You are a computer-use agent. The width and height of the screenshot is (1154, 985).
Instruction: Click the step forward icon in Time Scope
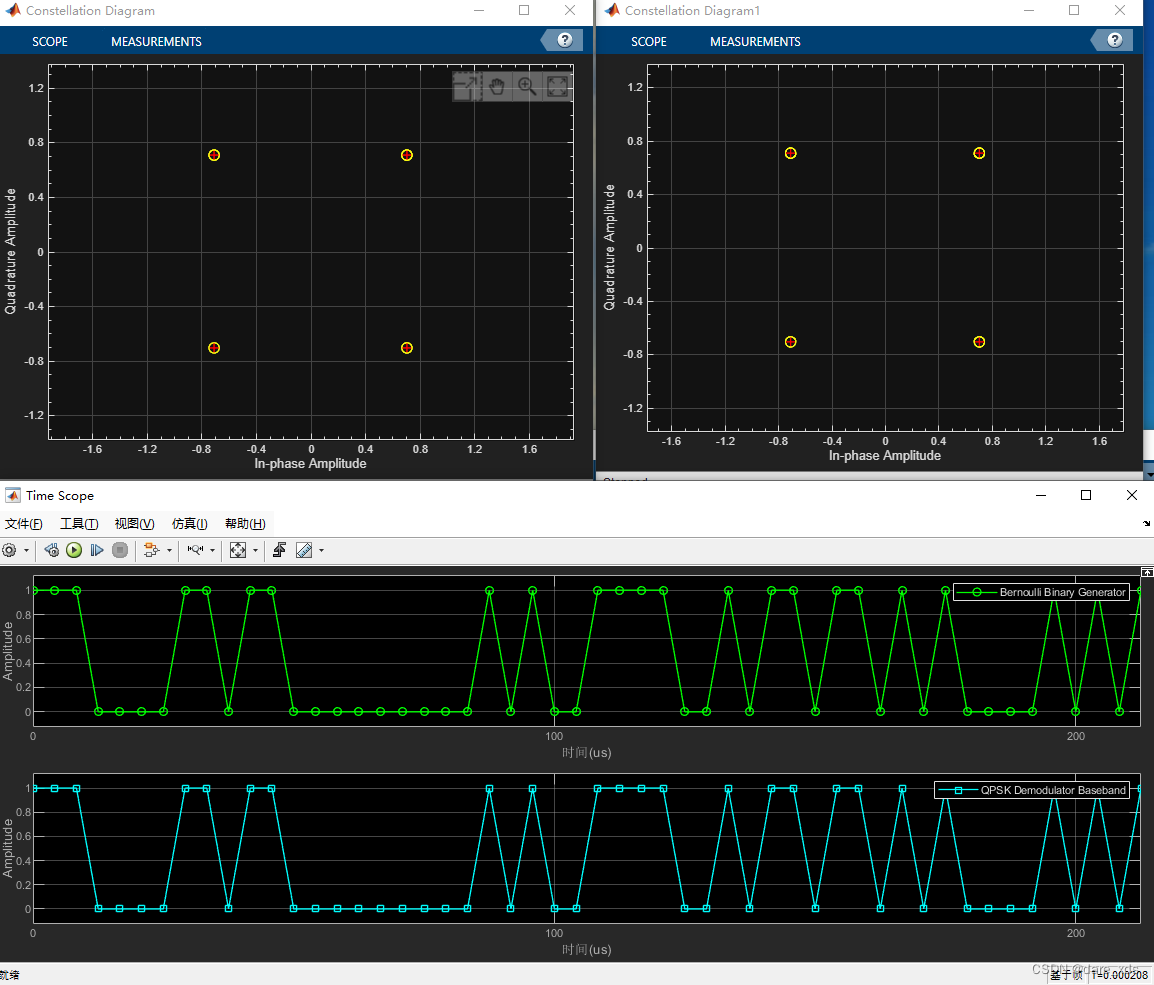click(x=97, y=550)
